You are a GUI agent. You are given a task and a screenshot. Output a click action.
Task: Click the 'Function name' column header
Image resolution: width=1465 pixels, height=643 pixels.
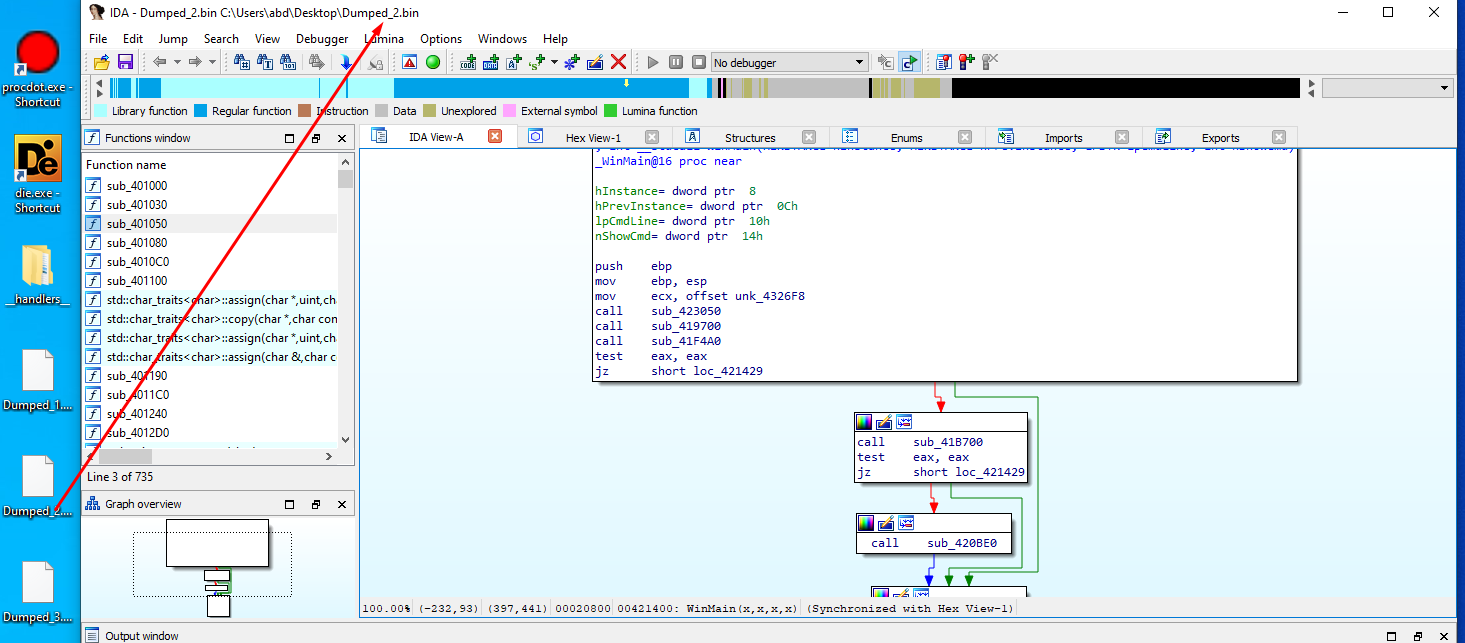coord(211,165)
